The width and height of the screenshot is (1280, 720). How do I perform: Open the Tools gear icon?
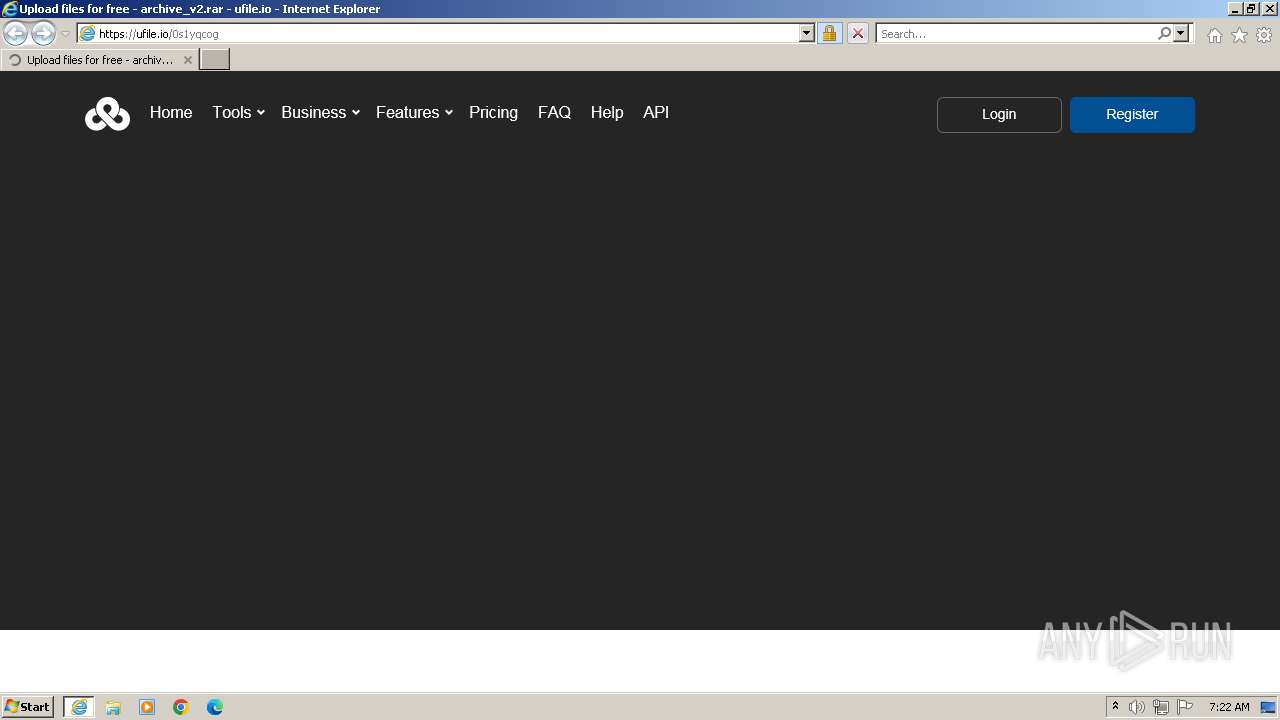[x=1264, y=35]
